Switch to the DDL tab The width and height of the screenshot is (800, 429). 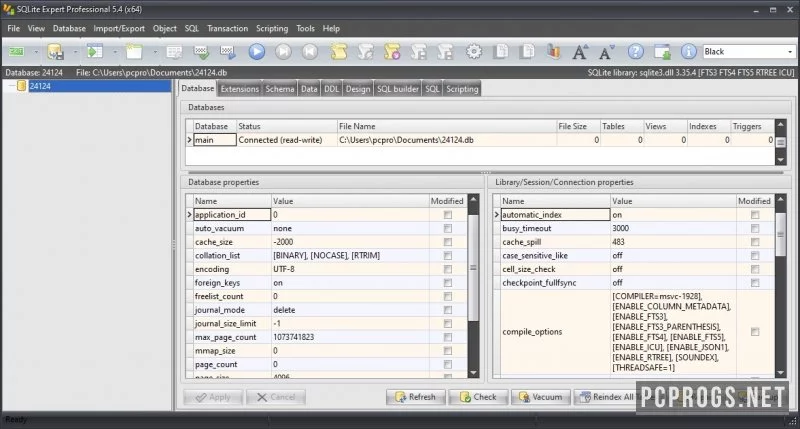[331, 89]
